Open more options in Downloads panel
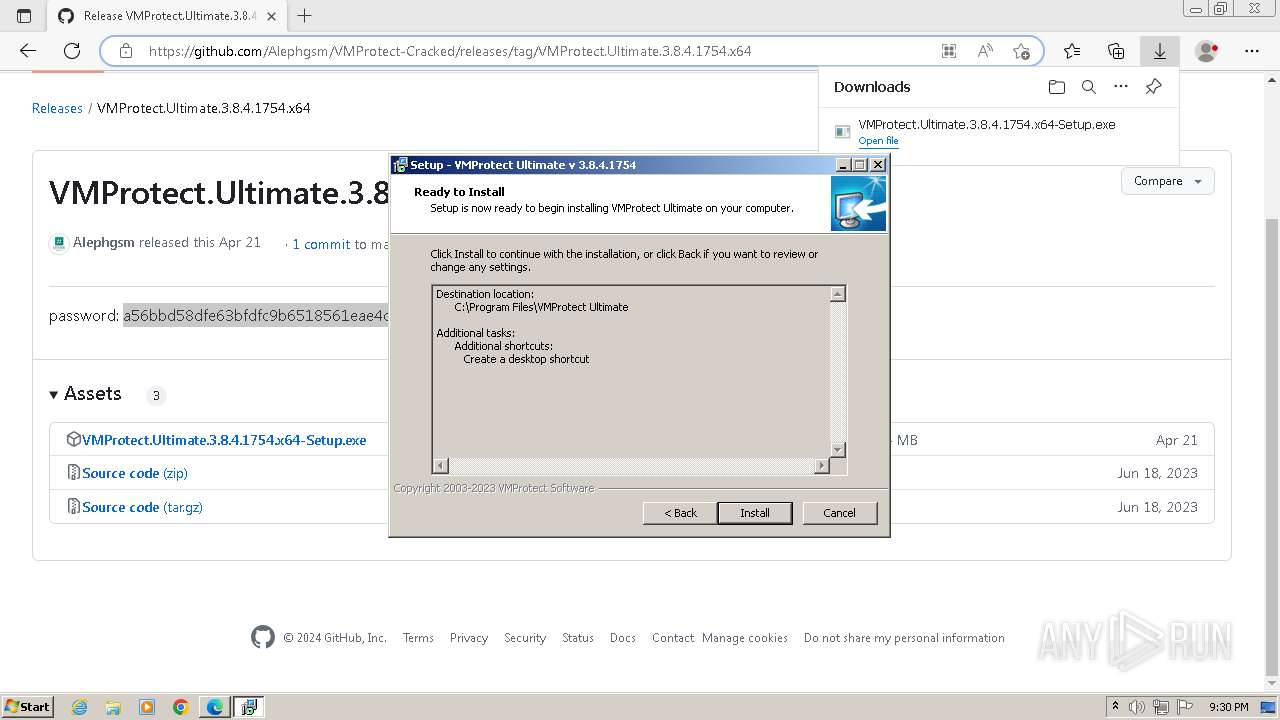This screenshot has width=1280, height=720. click(x=1121, y=87)
